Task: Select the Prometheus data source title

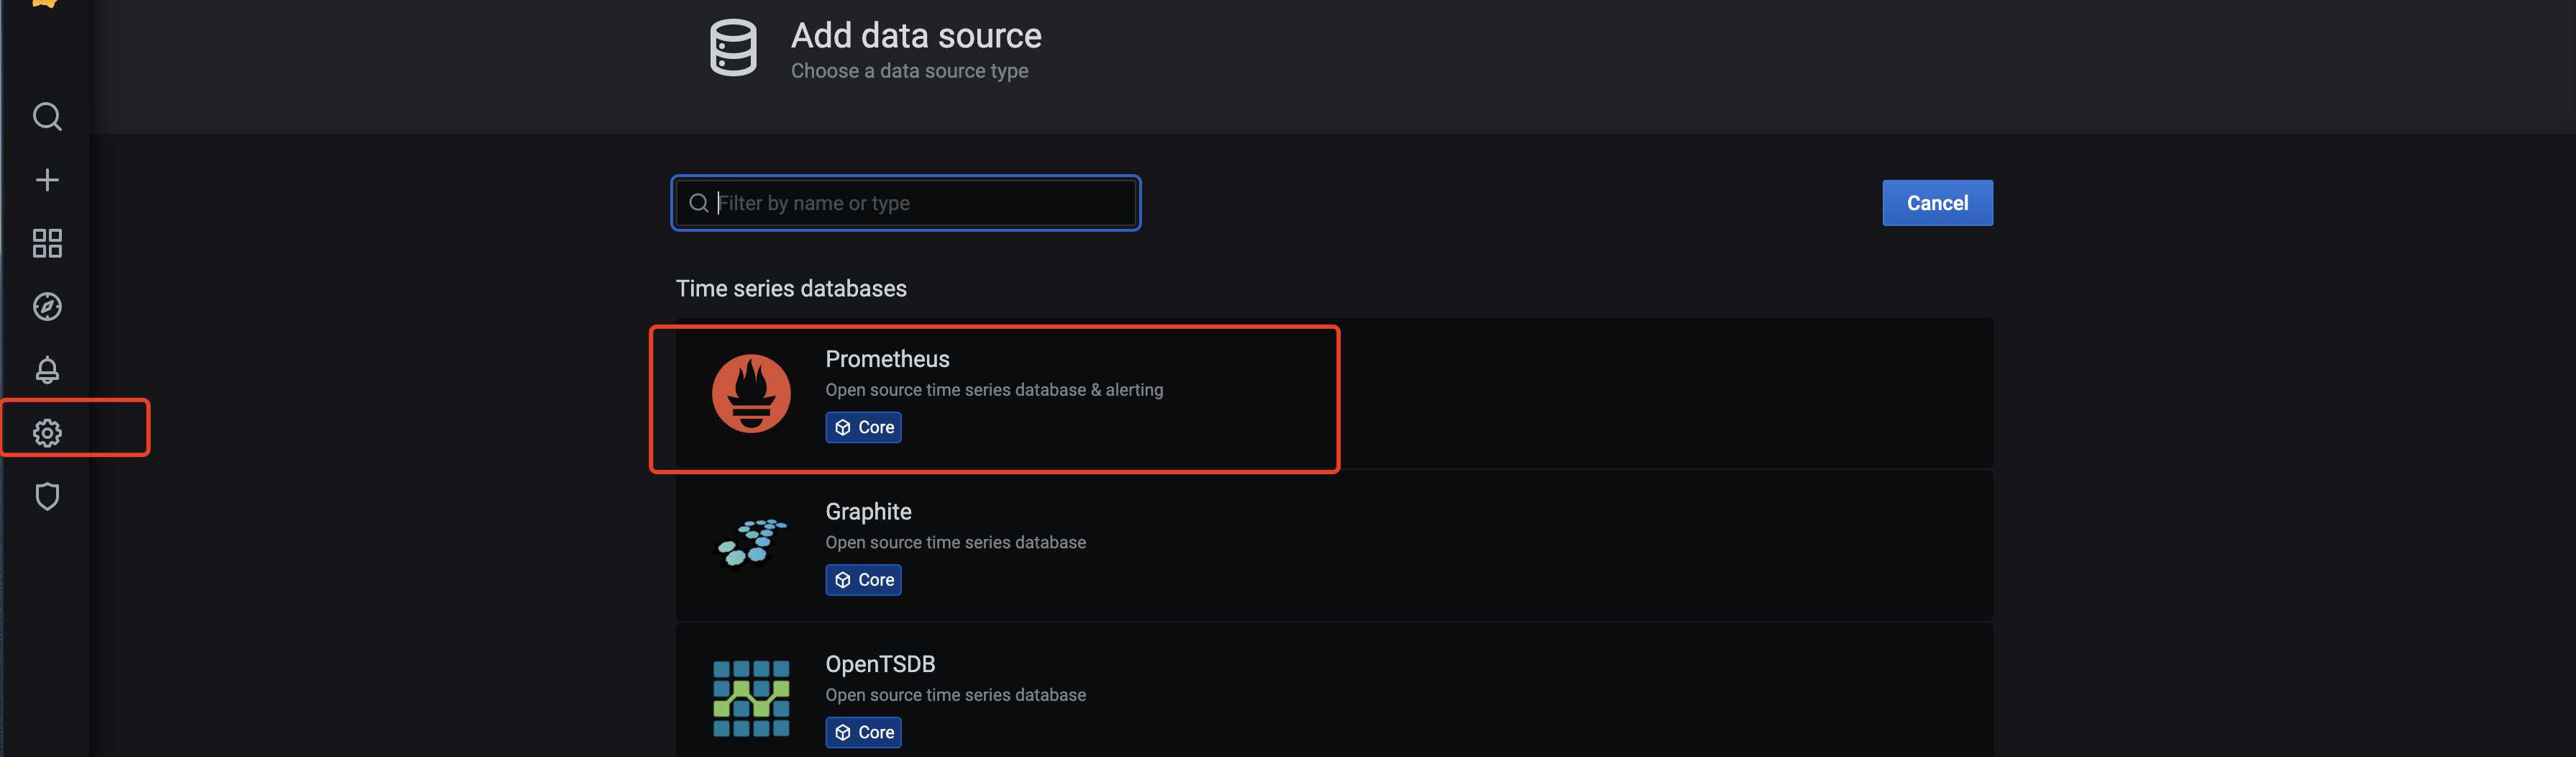Action: tap(887, 359)
